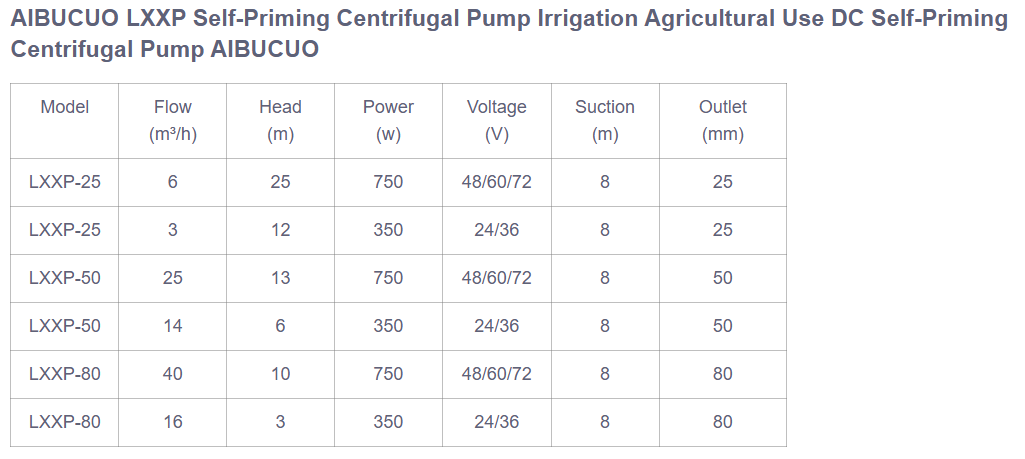This screenshot has height=459, width=1025.
Task: Click the AIBUCUO LXXP pump title heading
Action: click(508, 33)
